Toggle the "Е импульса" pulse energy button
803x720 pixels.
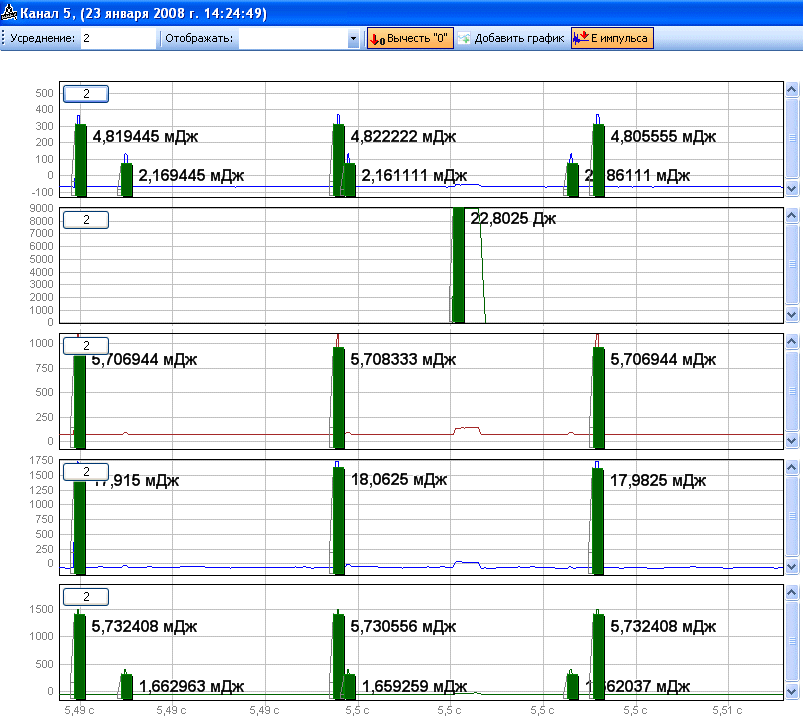[x=612, y=38]
